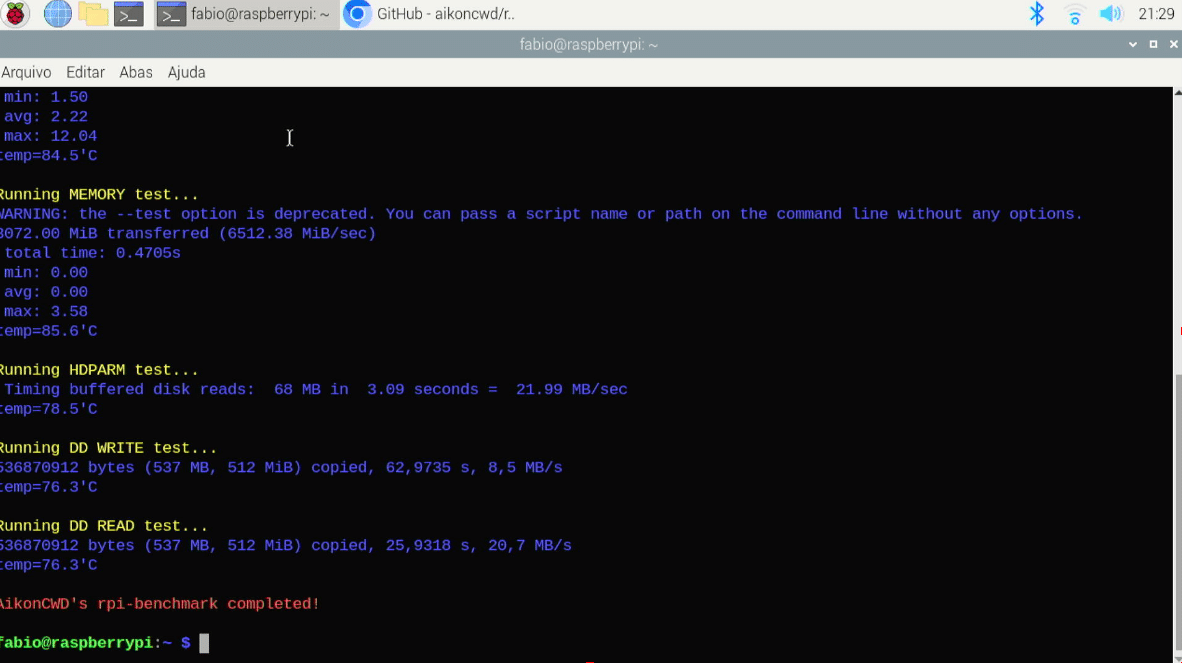1182x663 pixels.
Task: Click the Bluetooth tray icon
Action: pyautogui.click(x=1037, y=14)
